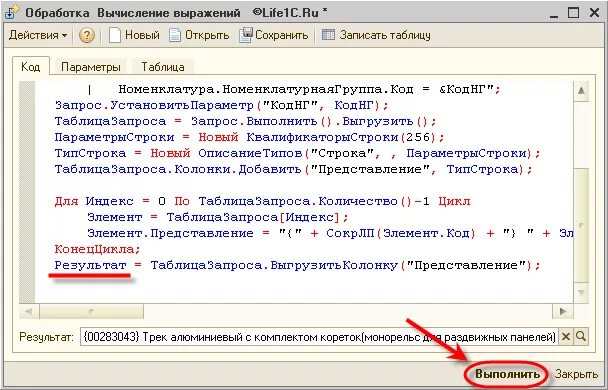
Task: Click the Новый toolbar button
Action: coord(134,35)
